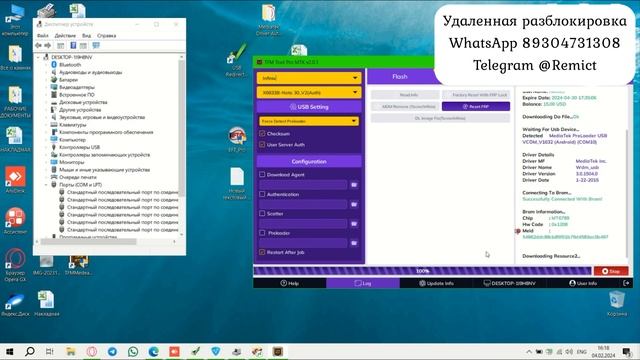Image resolution: width=640 pixels, height=360 pixels.
Task: Enable the Preloader checkbox
Action: [x=262, y=233]
